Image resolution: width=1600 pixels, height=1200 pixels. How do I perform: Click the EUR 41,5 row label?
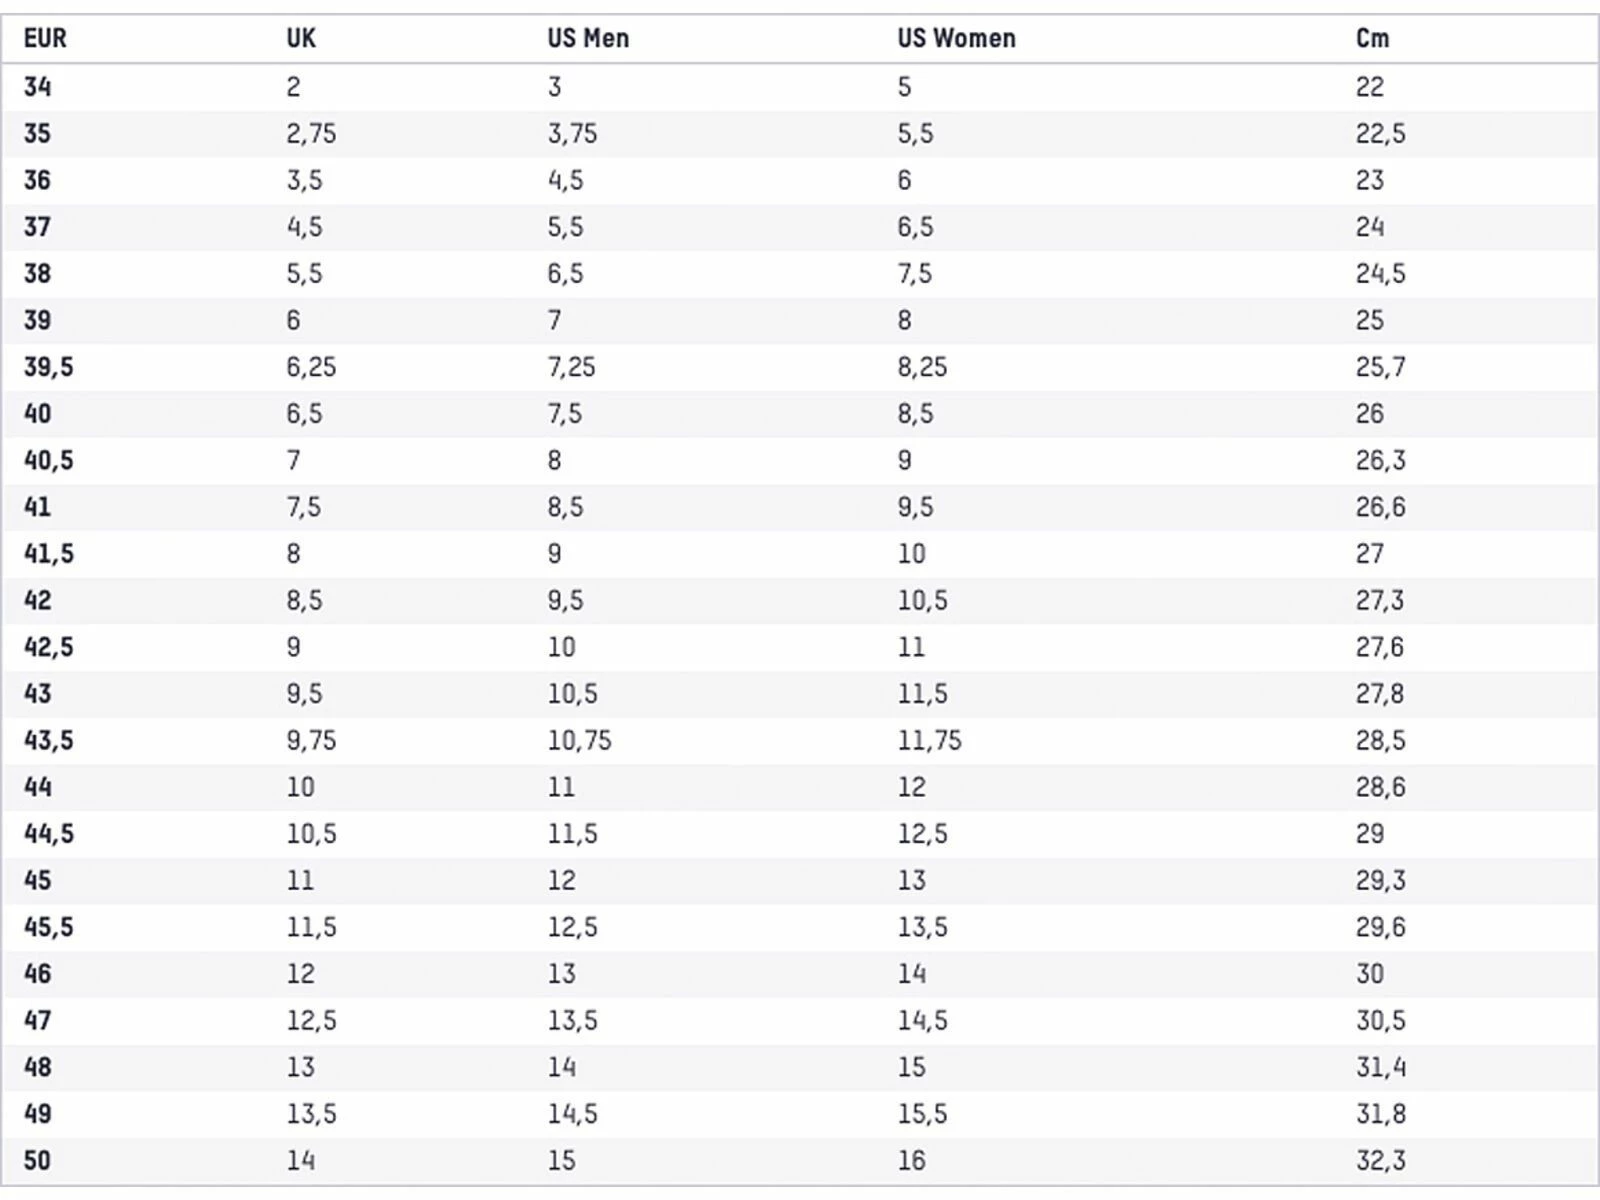pyautogui.click(x=49, y=554)
